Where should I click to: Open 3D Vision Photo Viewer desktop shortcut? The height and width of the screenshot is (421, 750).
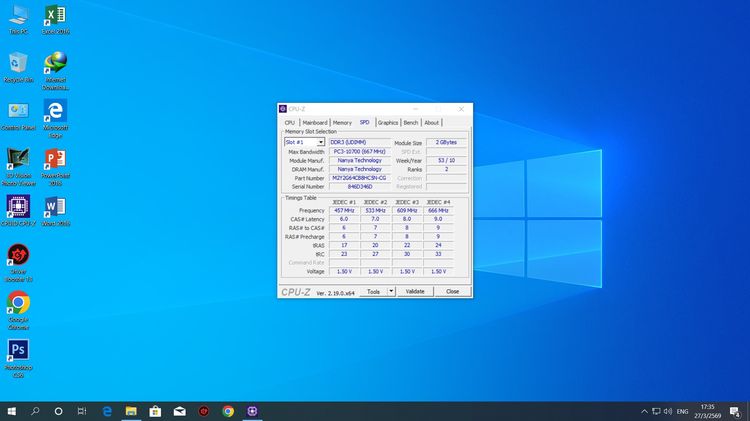(x=18, y=166)
